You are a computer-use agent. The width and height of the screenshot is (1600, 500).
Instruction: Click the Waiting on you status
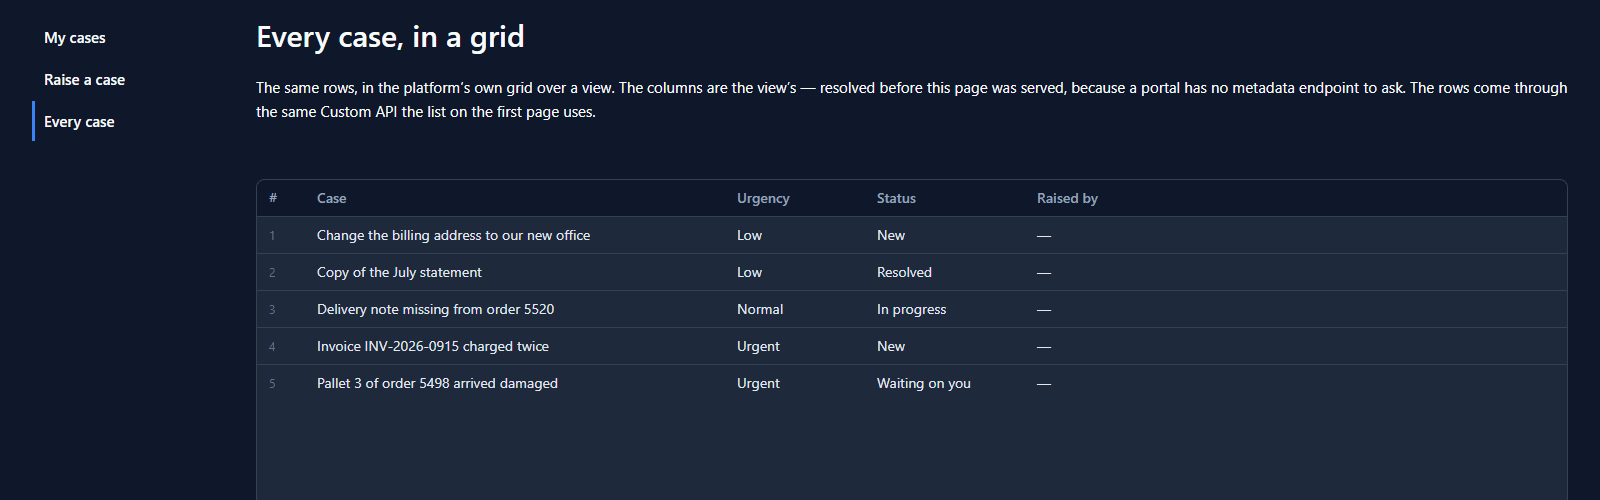click(924, 383)
